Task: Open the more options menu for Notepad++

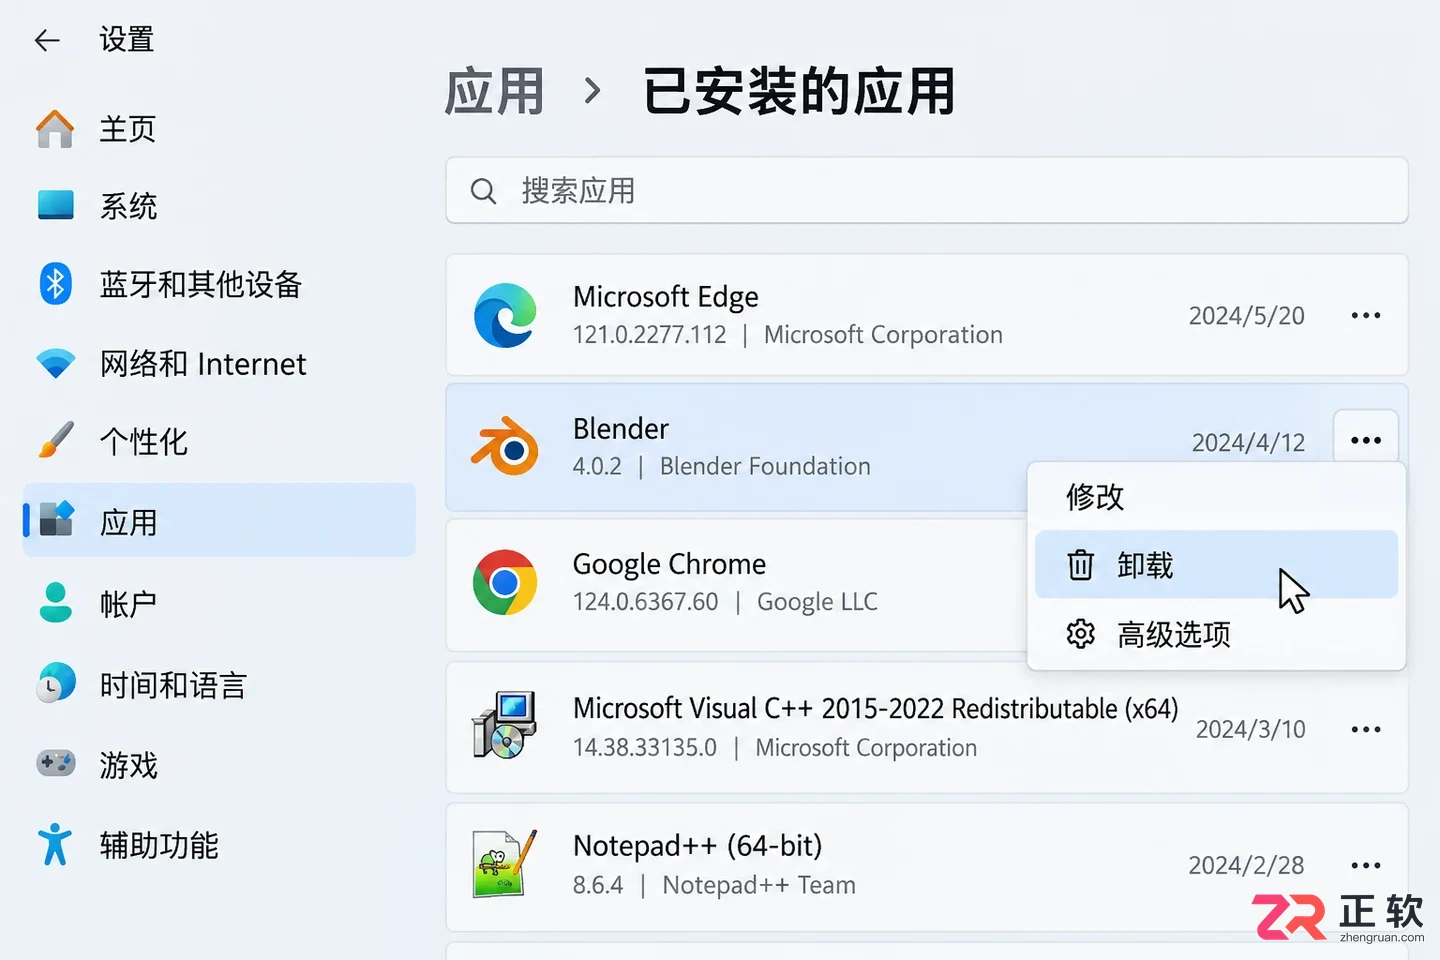Action: click(1366, 865)
